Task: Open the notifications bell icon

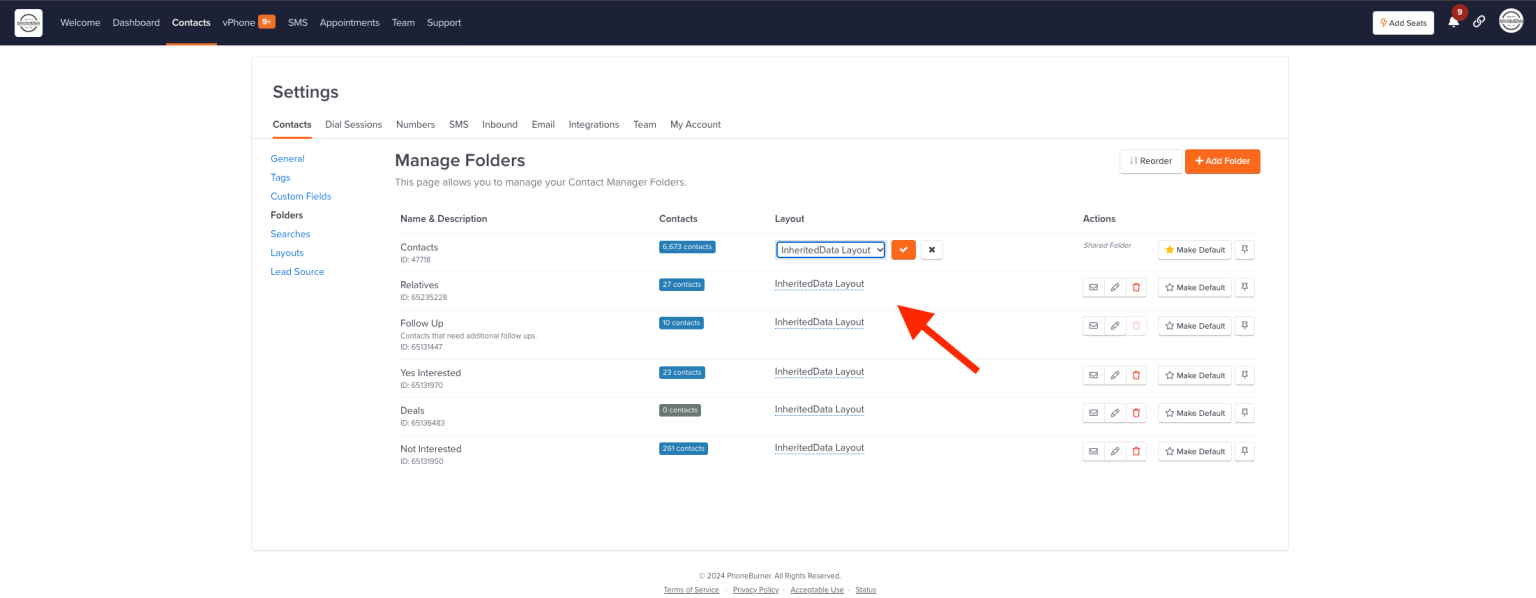Action: [1453, 22]
